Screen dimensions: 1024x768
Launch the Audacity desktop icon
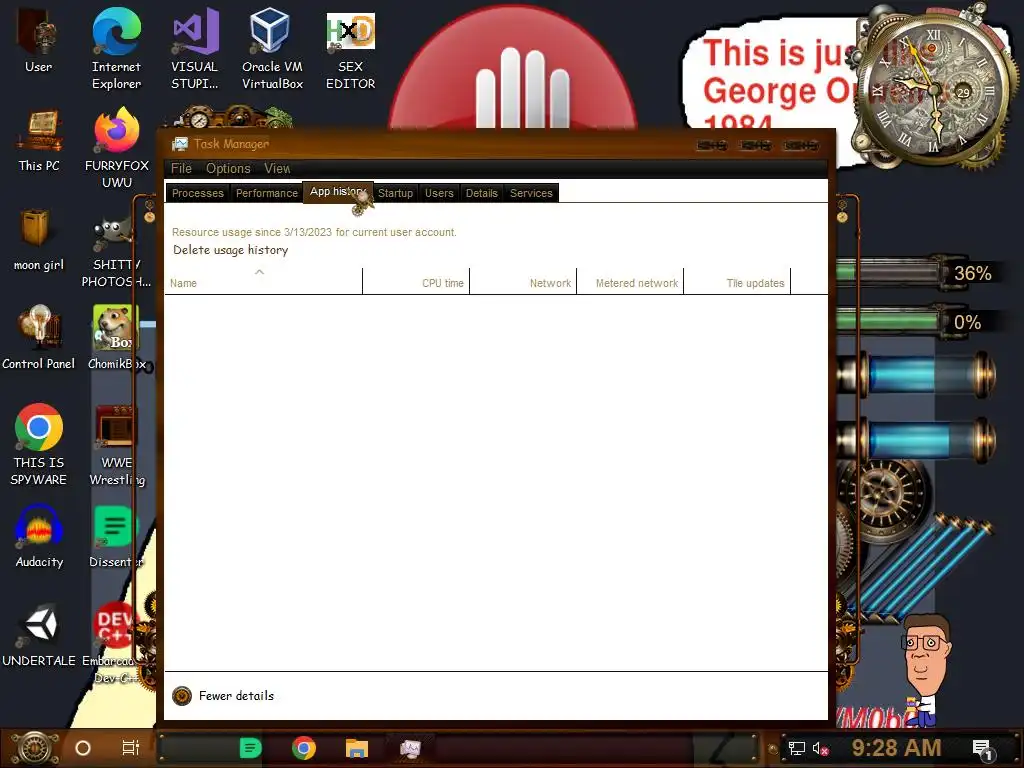pos(39,537)
